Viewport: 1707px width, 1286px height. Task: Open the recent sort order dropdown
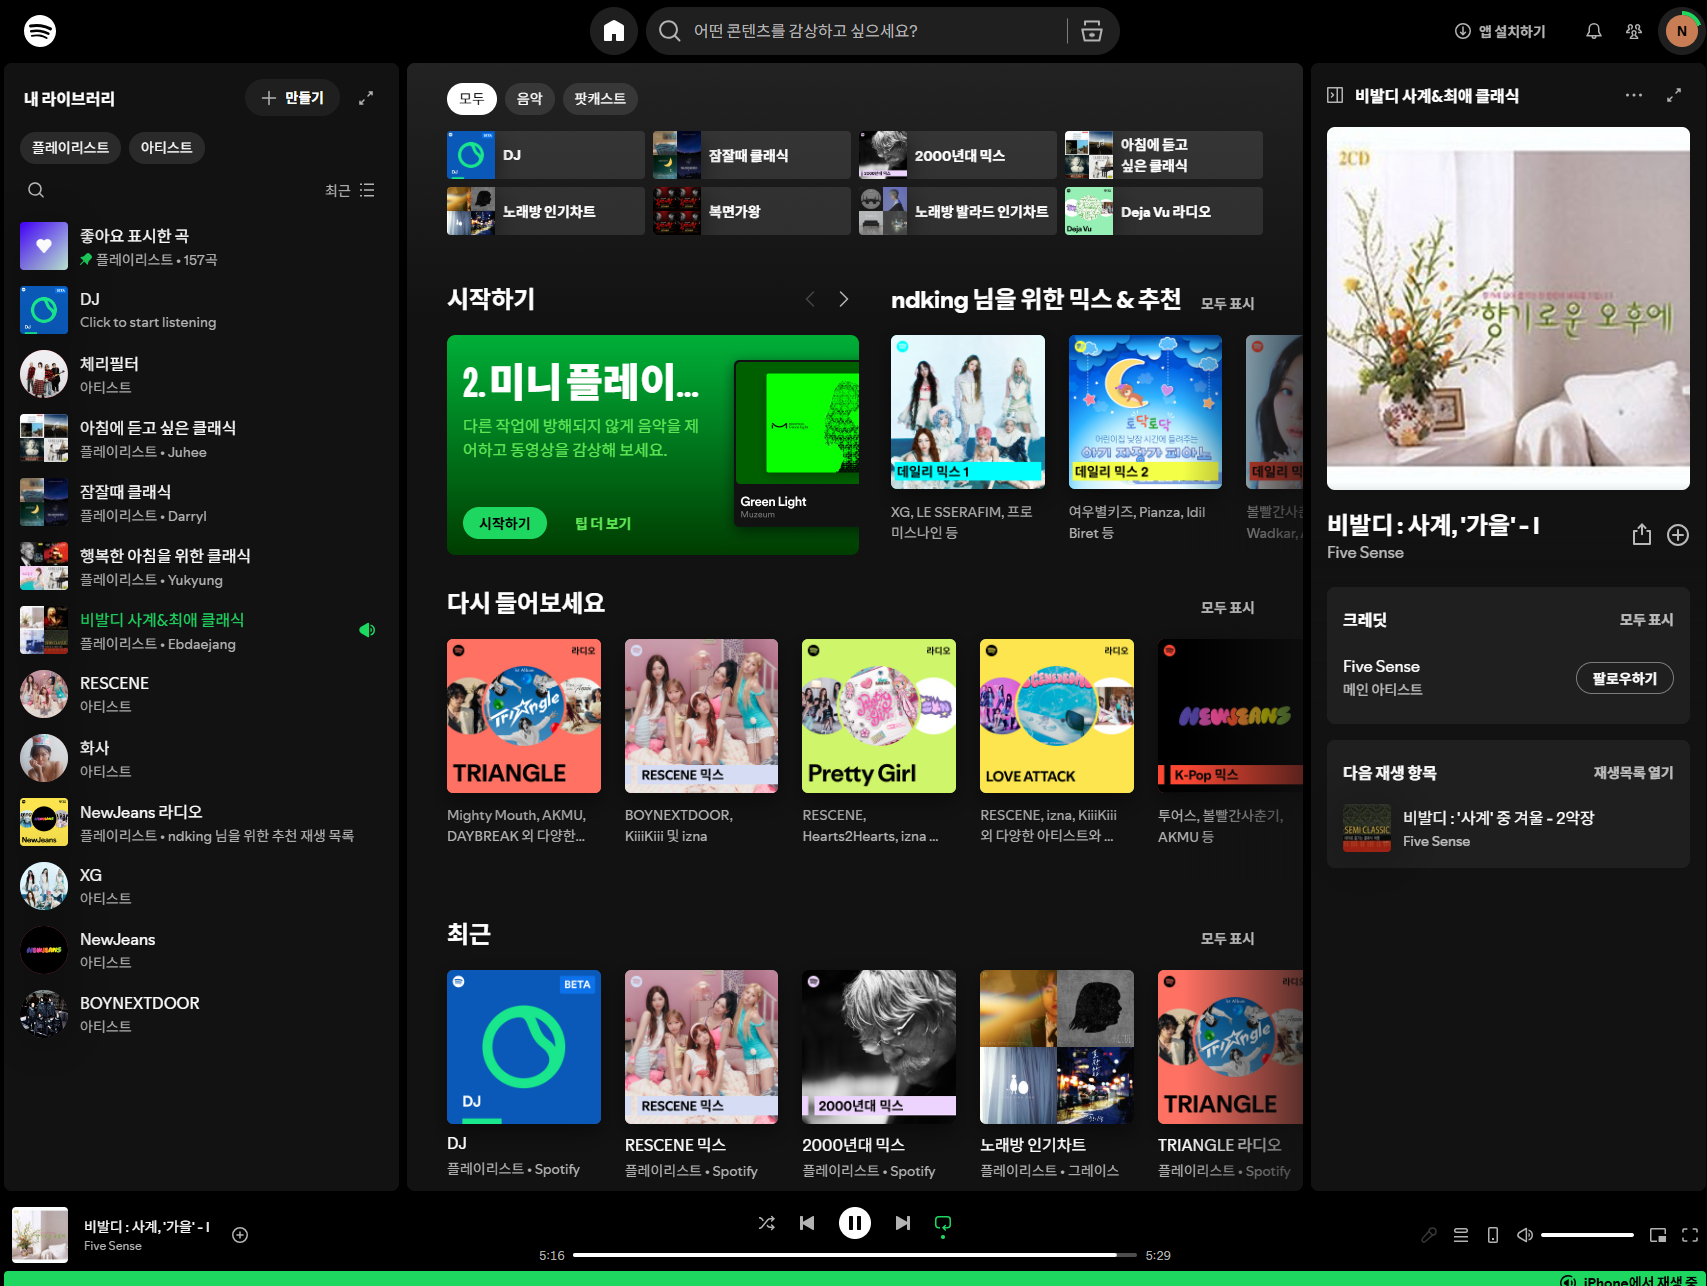[x=350, y=190]
